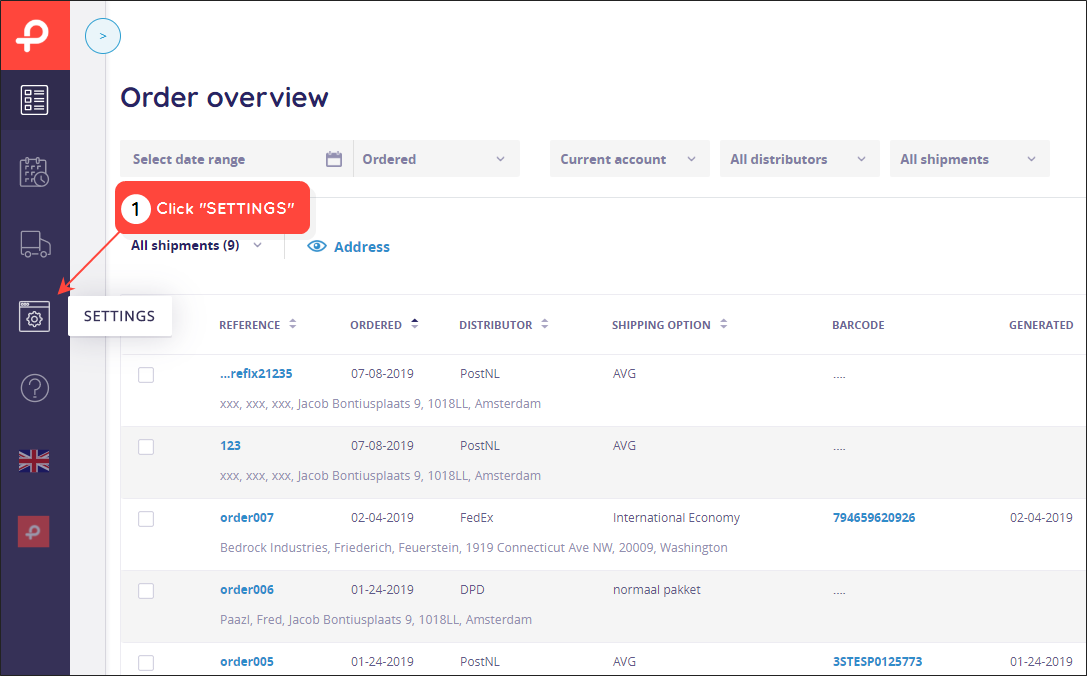
Task: Click the Barcode column header
Action: point(858,325)
